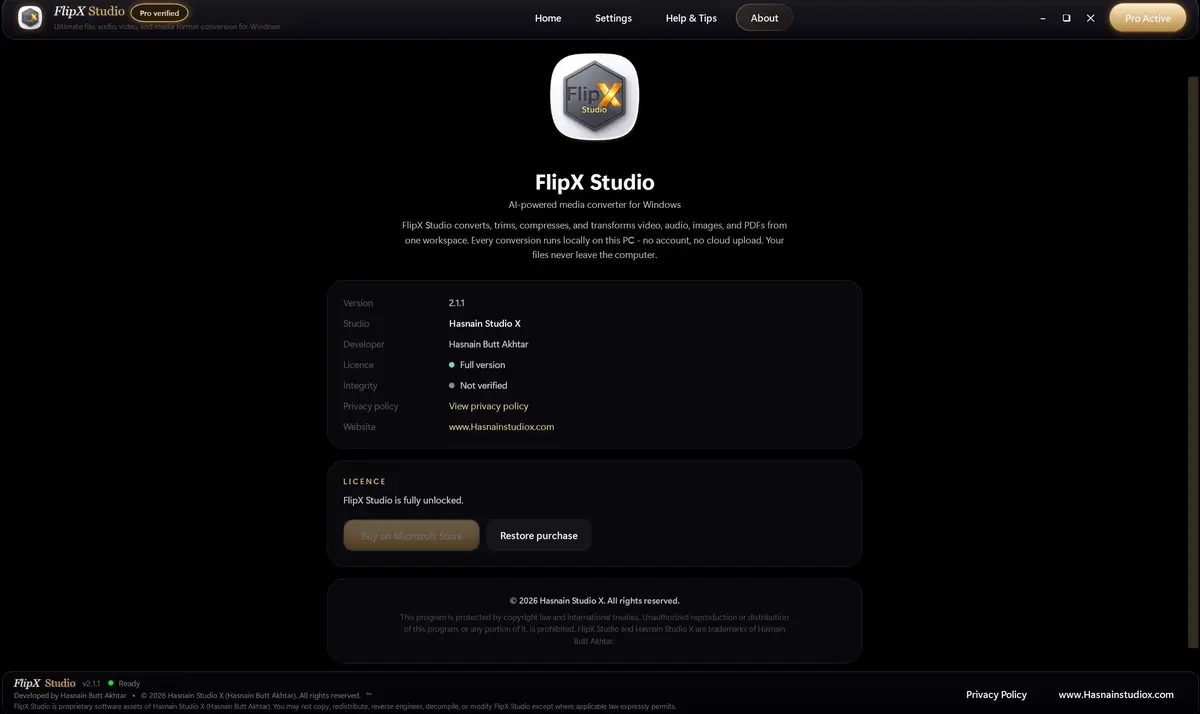Viewport: 1200px width, 714px height.
Task: Click the © 2026 Hasnain Studio X copyright line
Action: tap(595, 601)
